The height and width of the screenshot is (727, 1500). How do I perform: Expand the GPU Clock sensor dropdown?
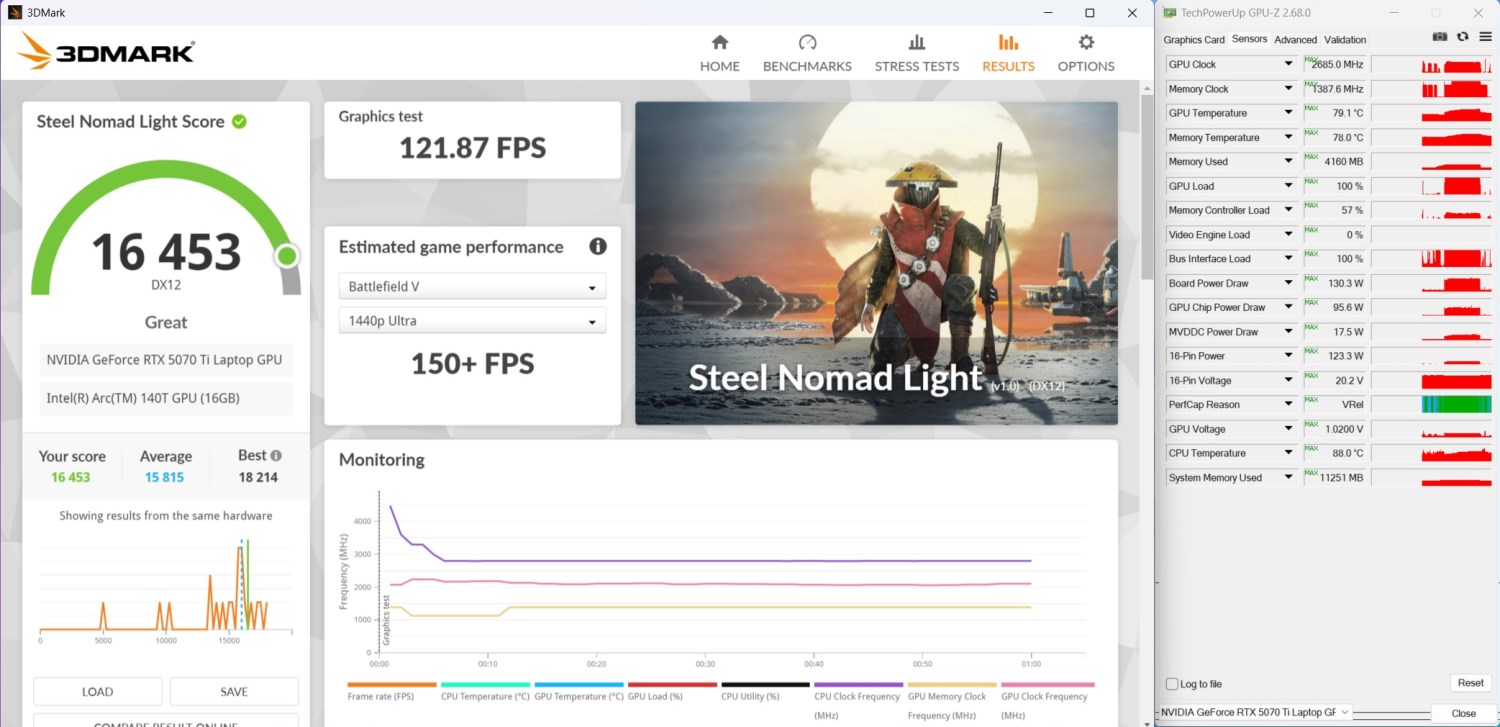coord(1289,64)
